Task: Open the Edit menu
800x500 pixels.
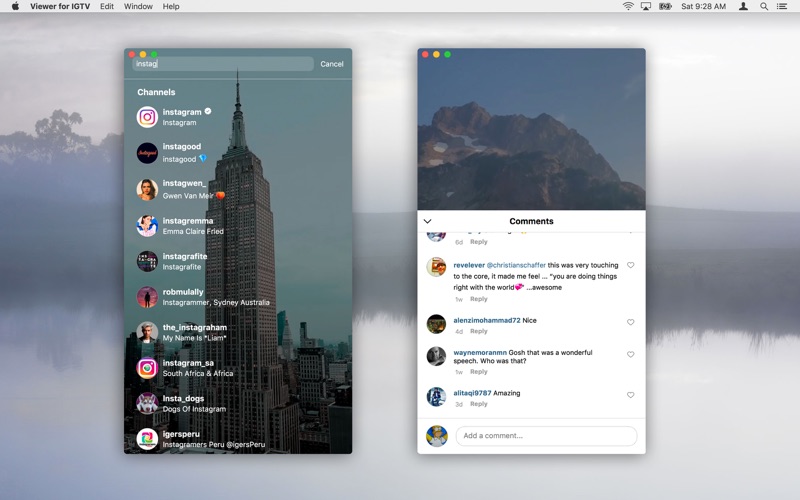Action: pyautogui.click(x=107, y=6)
